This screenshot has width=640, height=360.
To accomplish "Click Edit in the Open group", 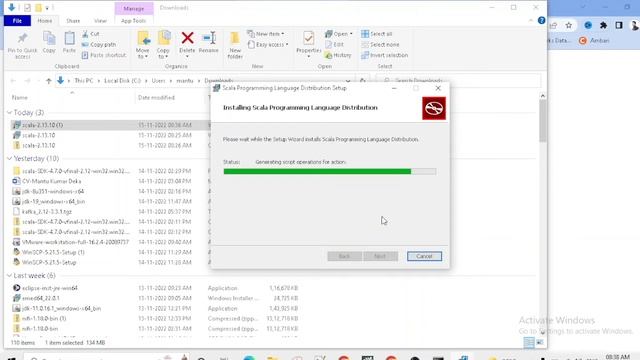I will tap(334, 44).
